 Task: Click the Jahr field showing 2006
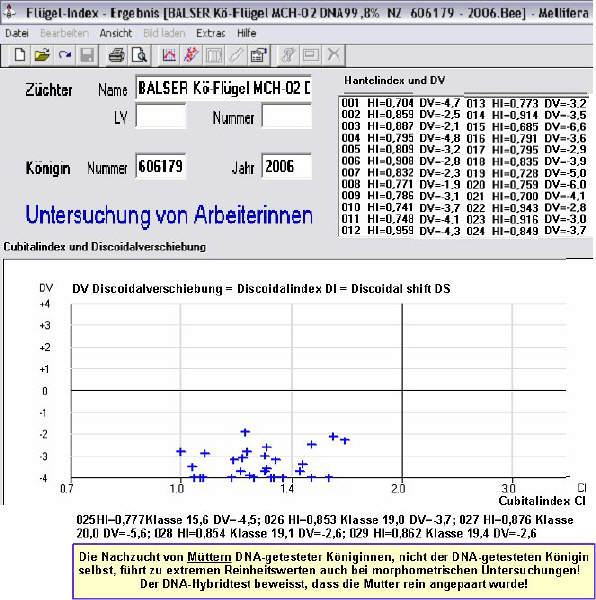coord(287,166)
